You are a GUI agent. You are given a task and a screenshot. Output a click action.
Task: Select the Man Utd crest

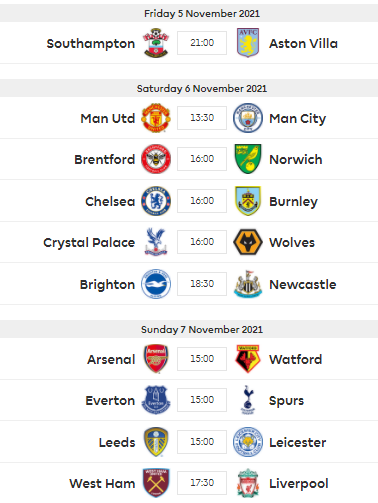point(156,118)
